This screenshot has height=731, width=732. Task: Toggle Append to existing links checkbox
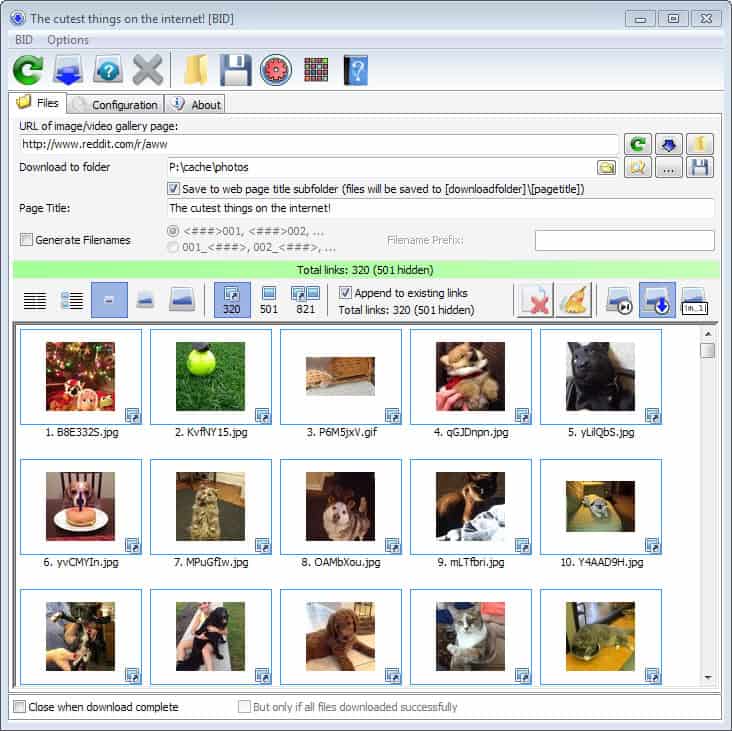345,293
